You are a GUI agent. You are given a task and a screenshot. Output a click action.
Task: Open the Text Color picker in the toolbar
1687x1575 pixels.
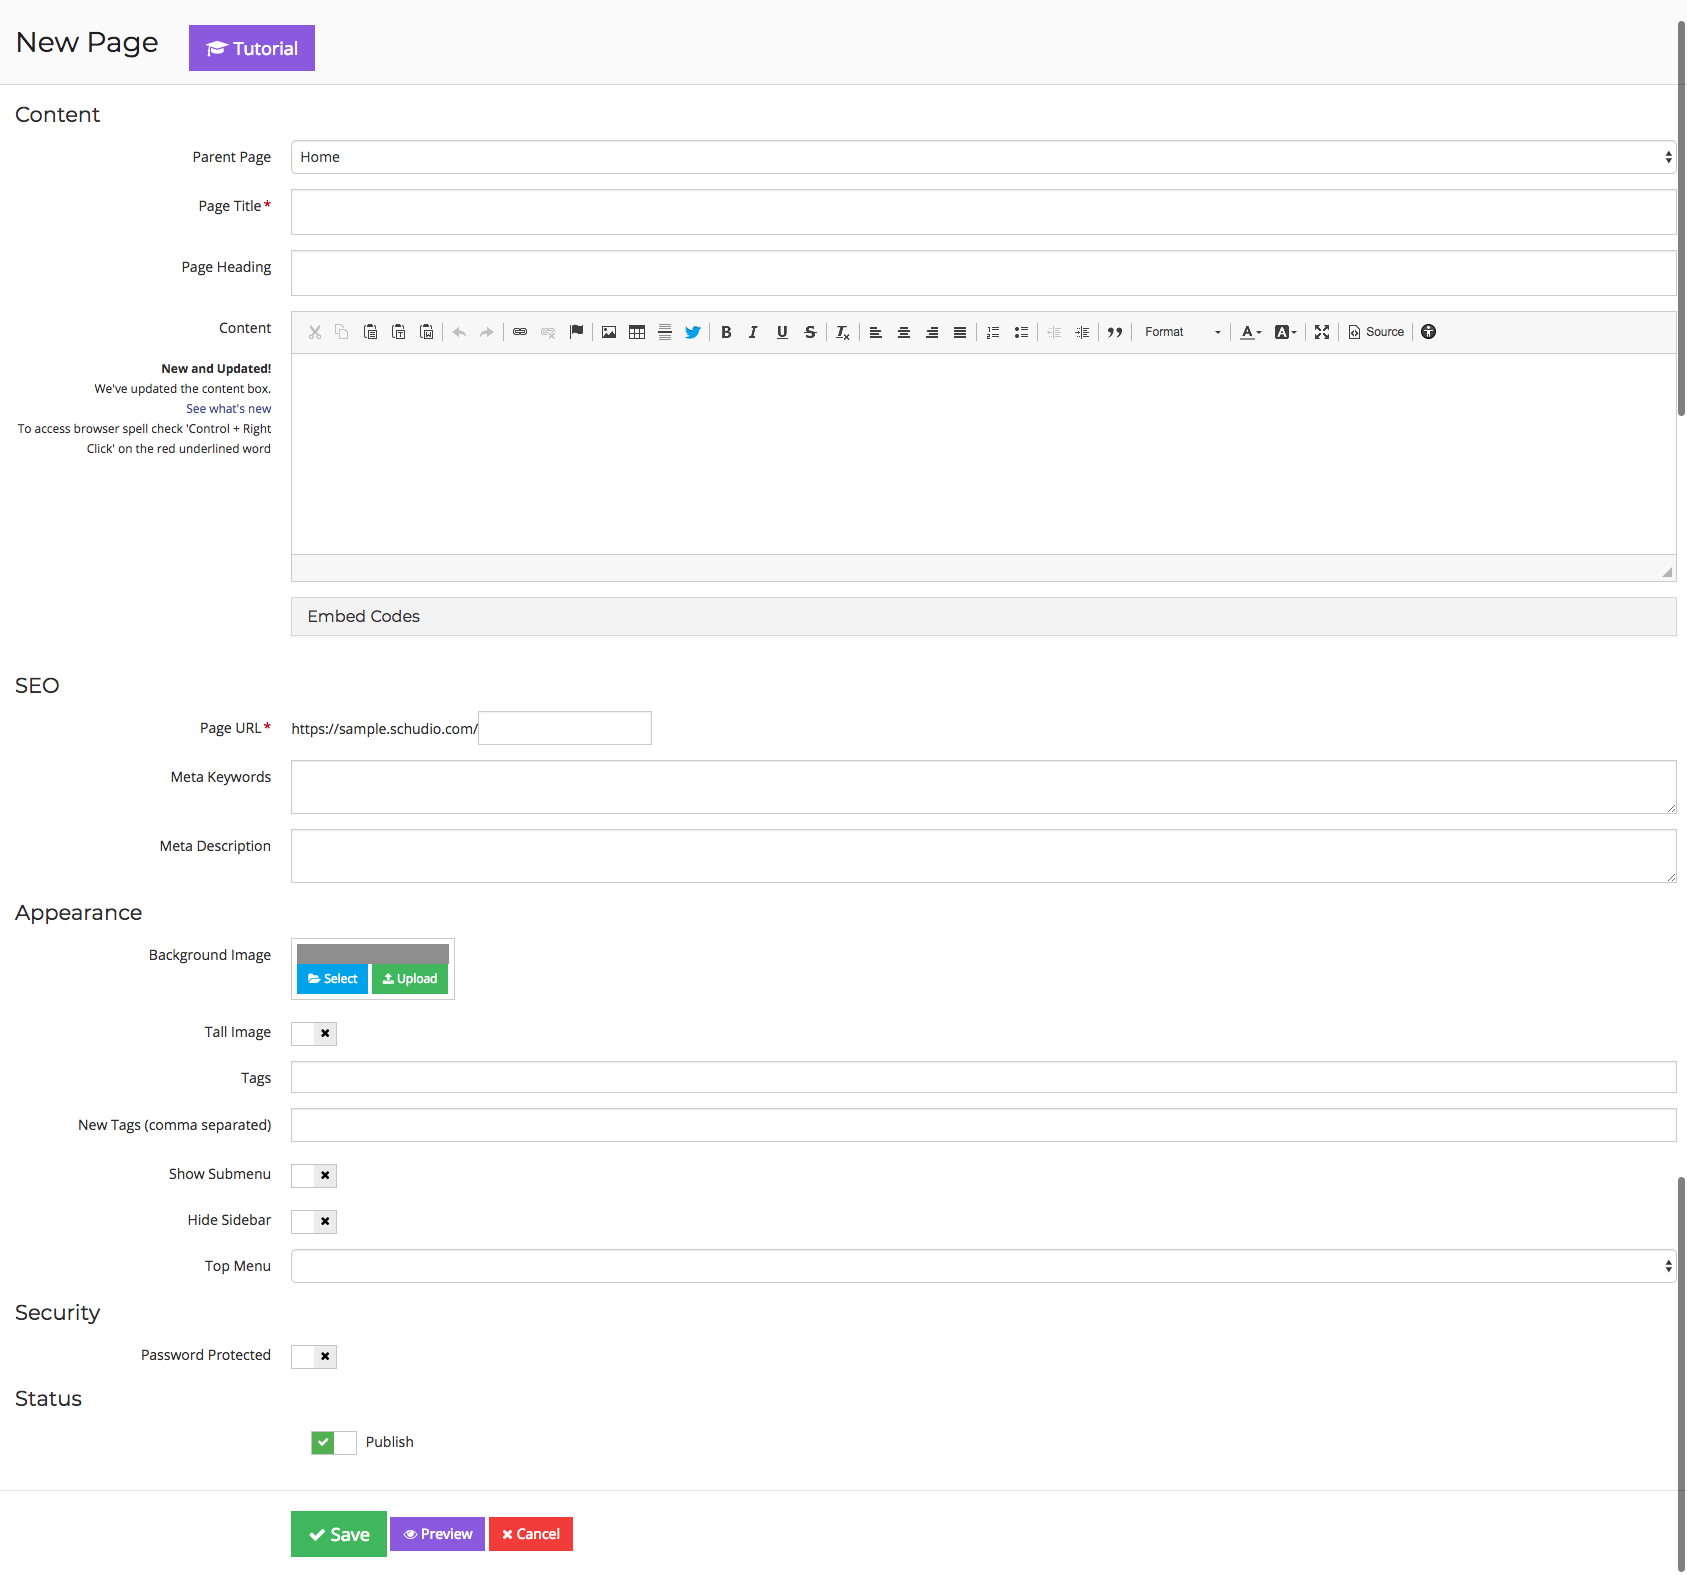click(x=1249, y=331)
